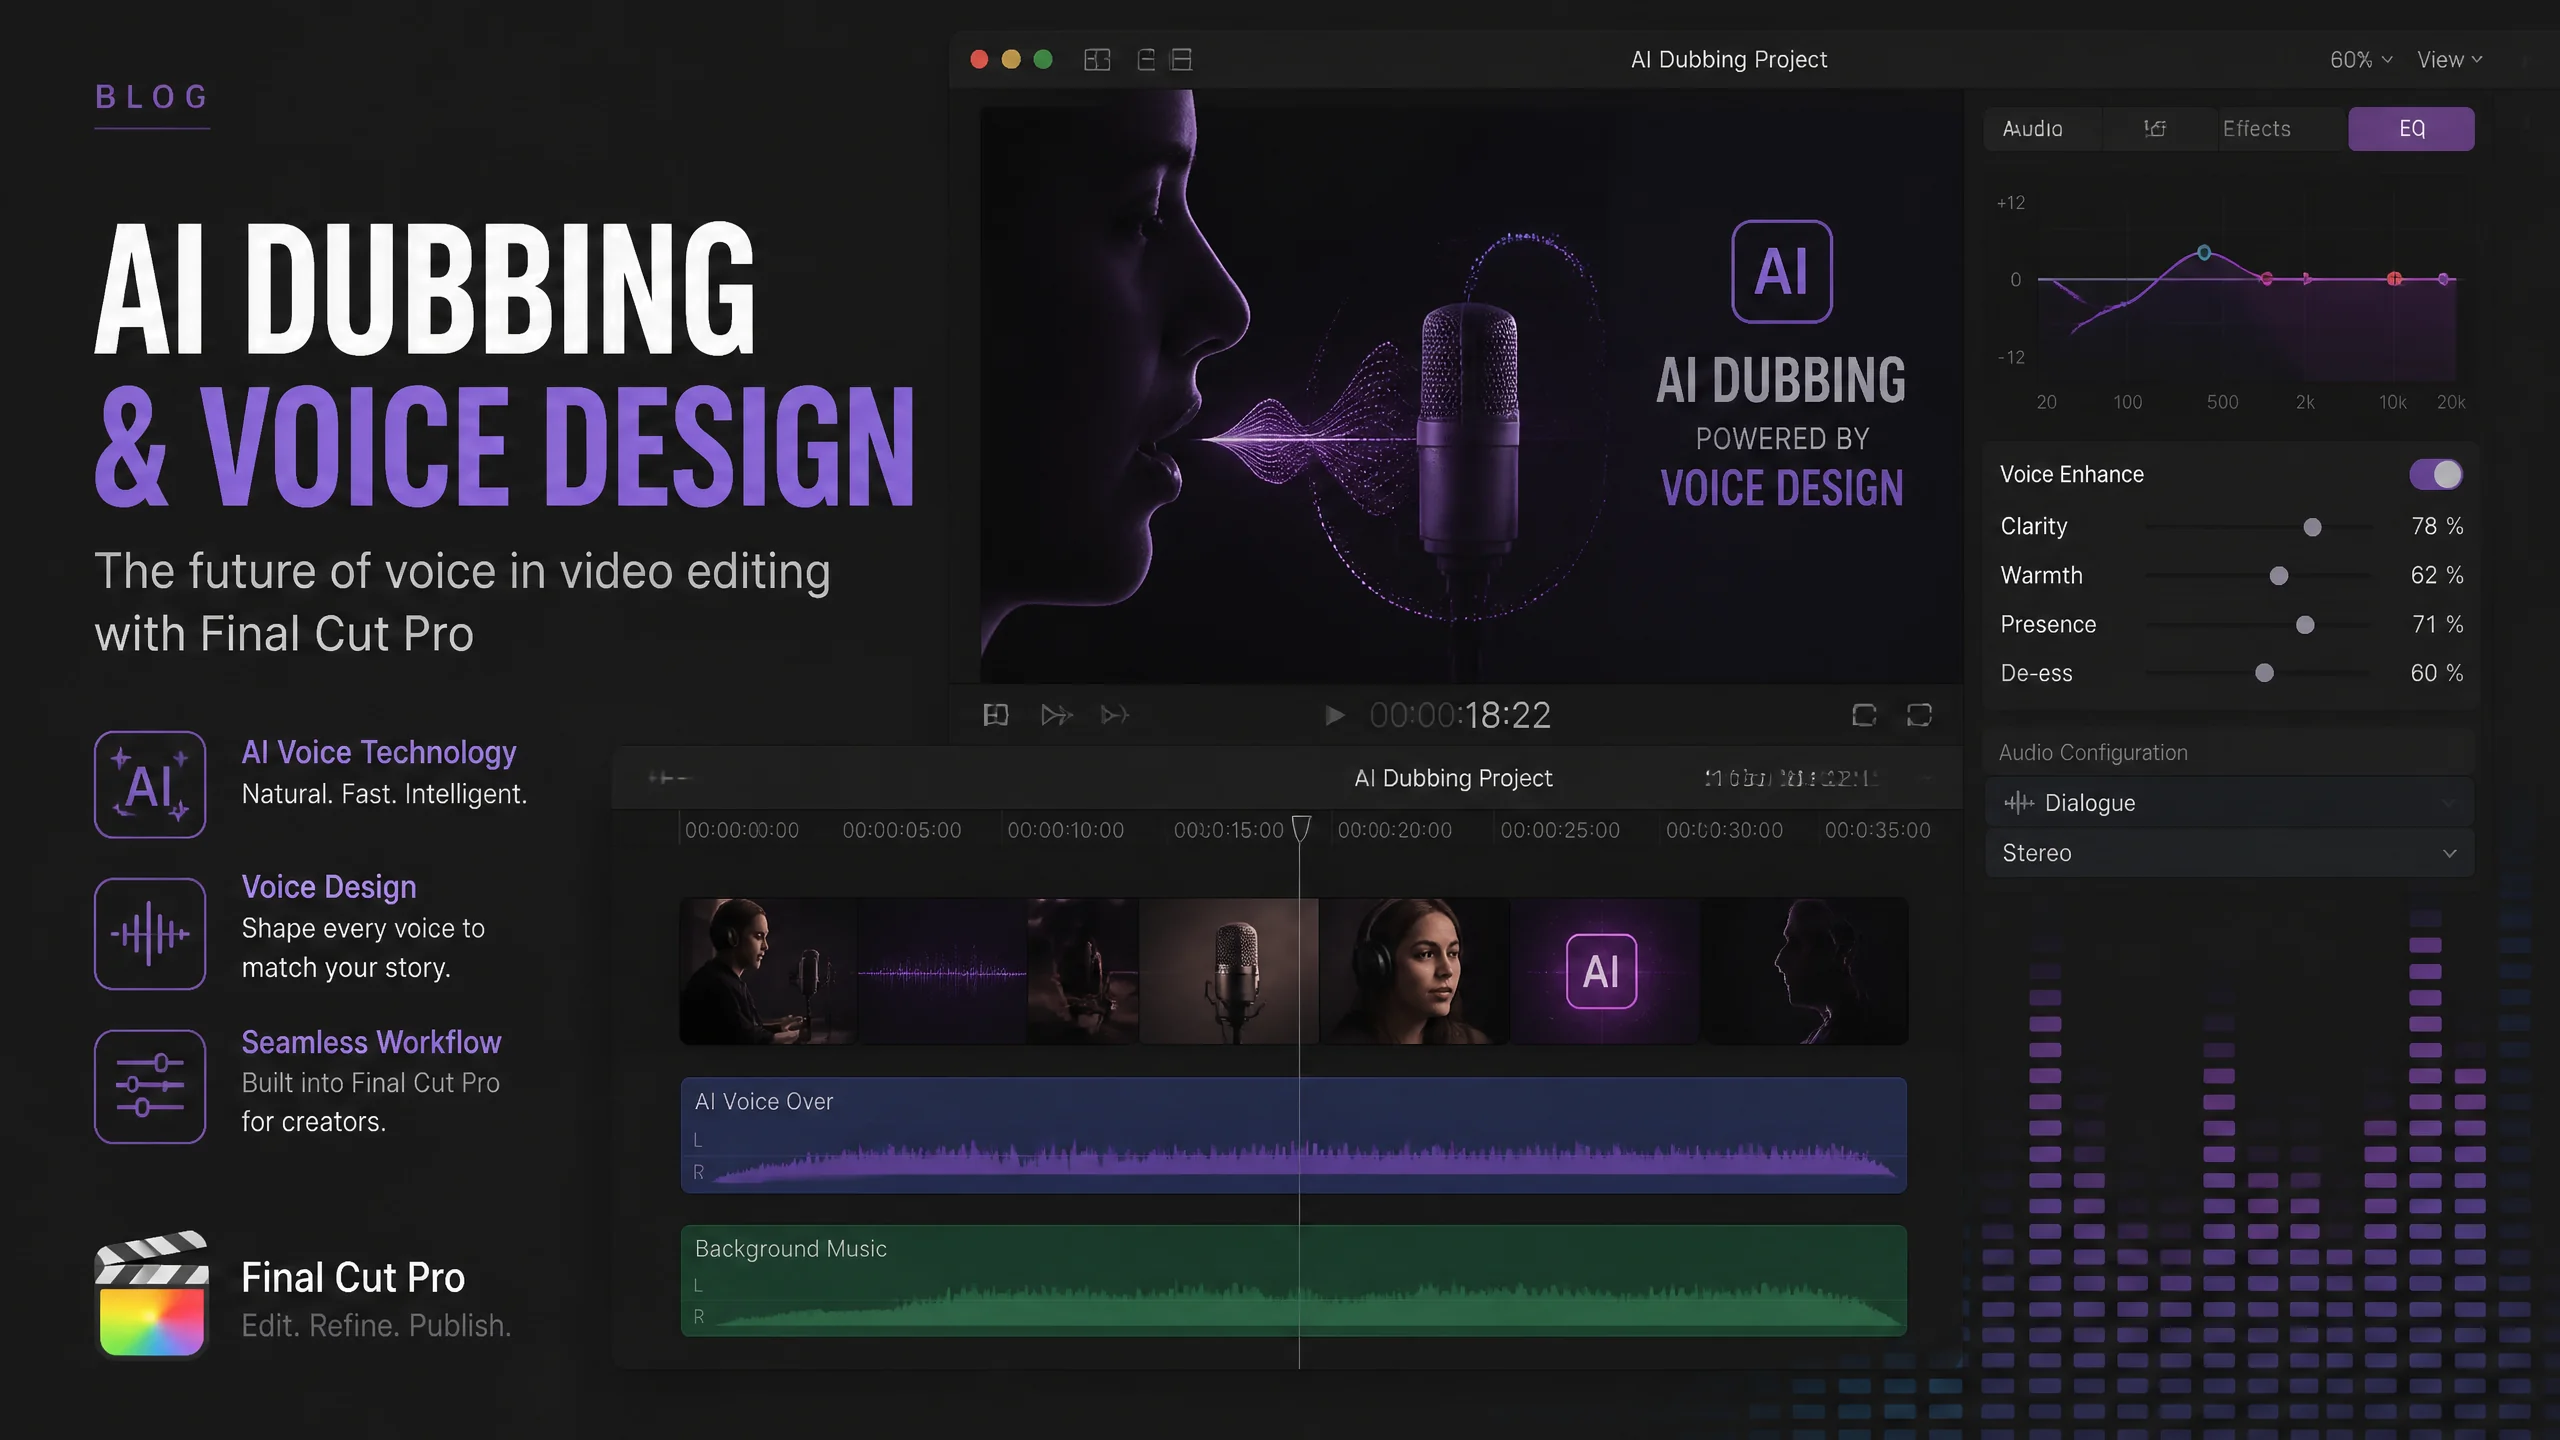The width and height of the screenshot is (2560, 1440).
Task: Click the 78 % Clarity value
Action: (2437, 526)
